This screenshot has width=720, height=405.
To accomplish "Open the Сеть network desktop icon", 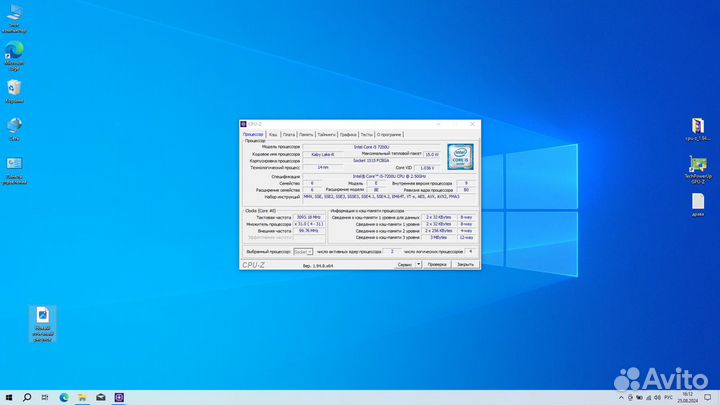I will (x=14, y=129).
